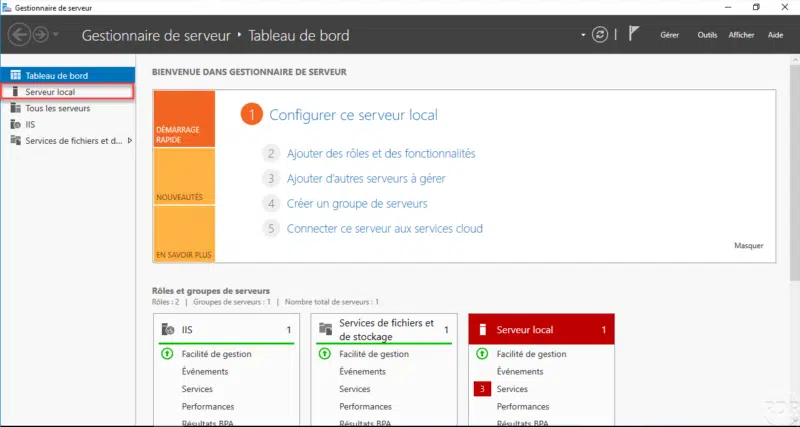Select IIS in the sidebar
The image size is (800, 427).
68,124
